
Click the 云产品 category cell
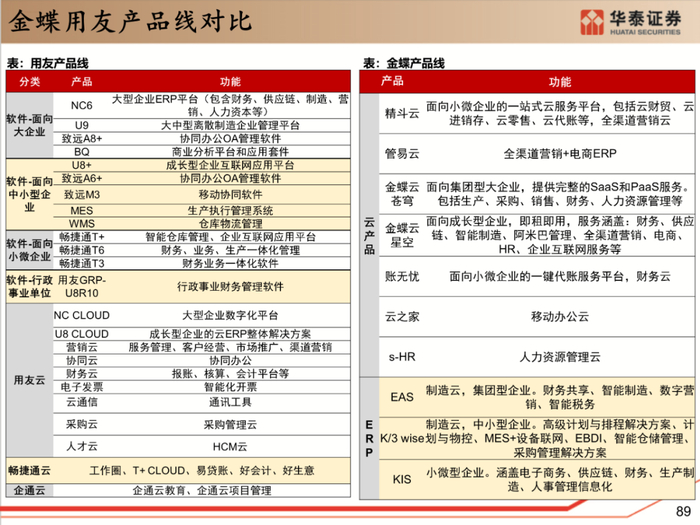[x=369, y=235]
